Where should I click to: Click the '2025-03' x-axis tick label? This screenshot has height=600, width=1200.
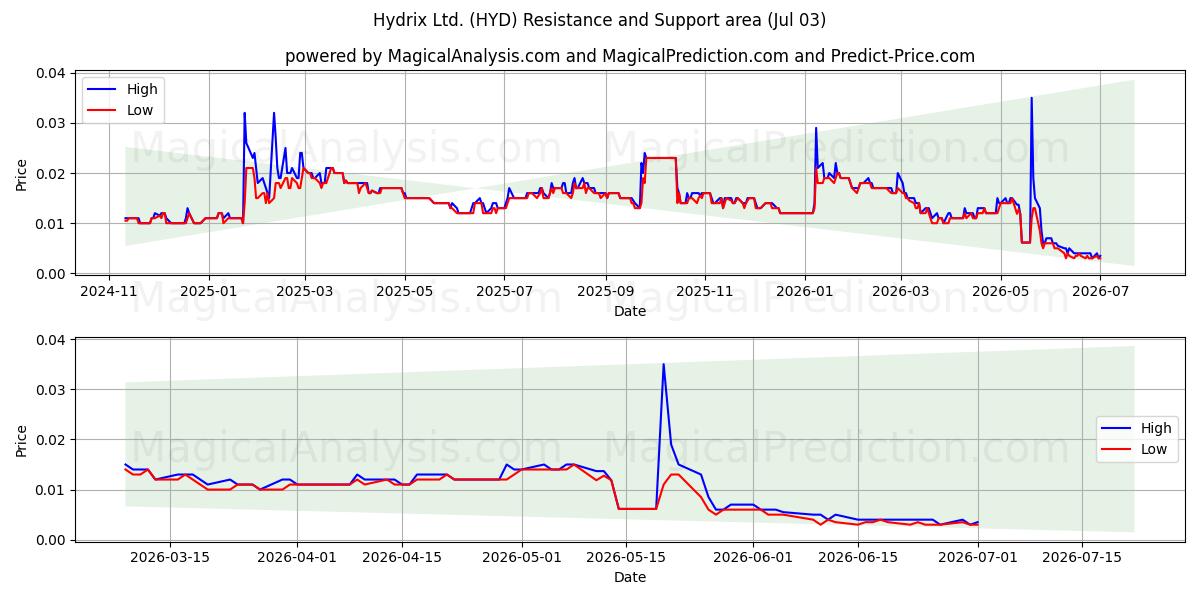[305, 291]
